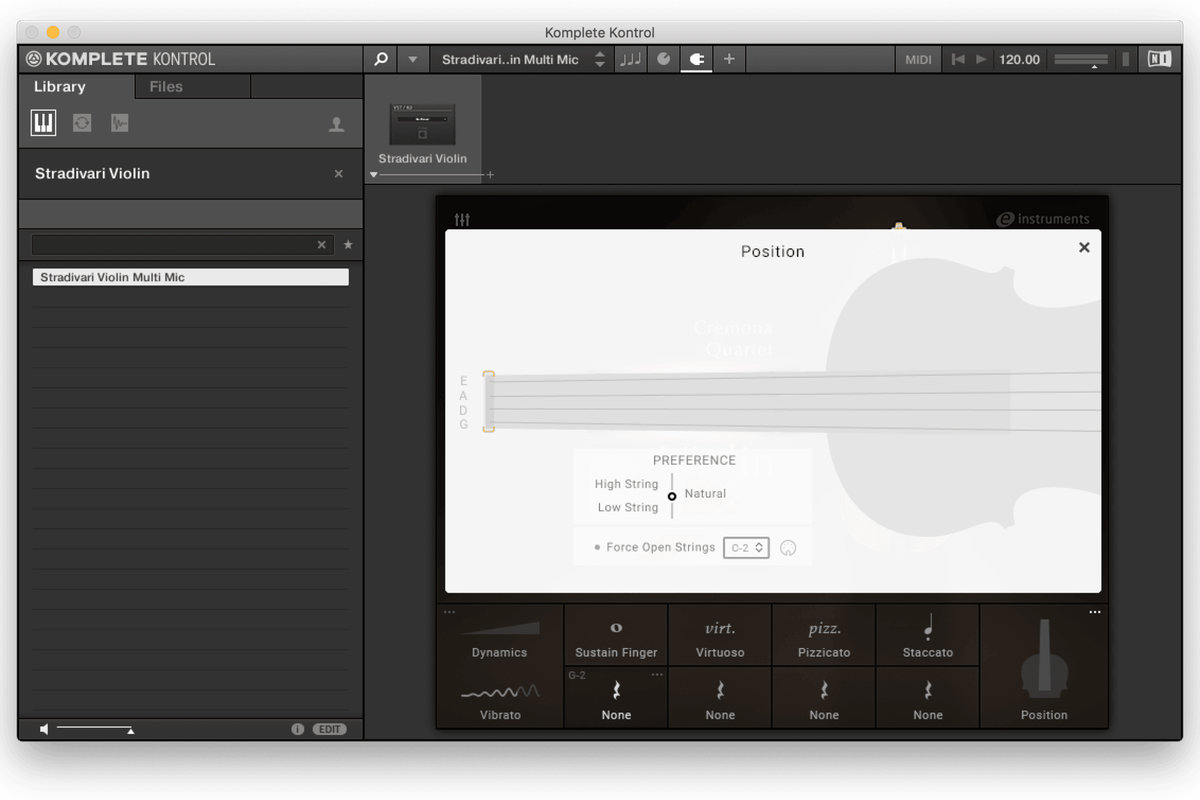Toggle the favorites star filter

pyautogui.click(x=348, y=244)
